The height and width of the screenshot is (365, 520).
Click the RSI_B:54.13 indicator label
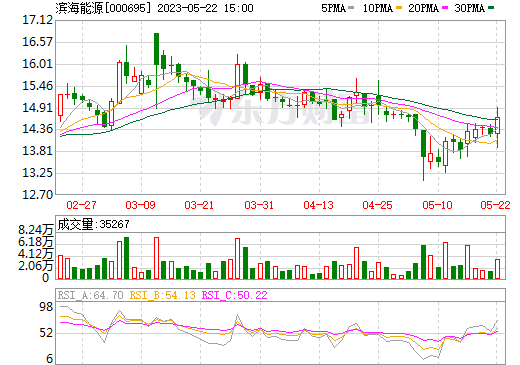point(162,295)
